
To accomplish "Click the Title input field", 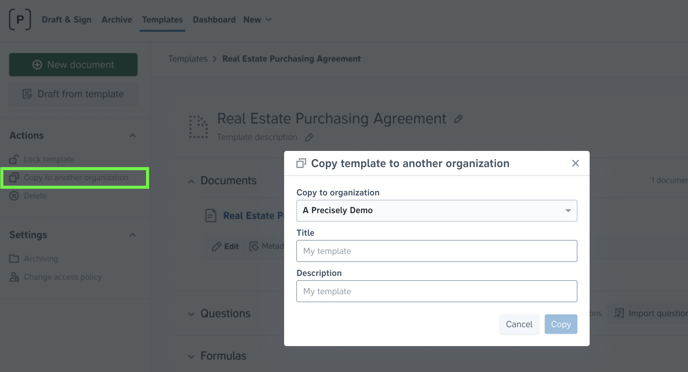I will click(437, 251).
